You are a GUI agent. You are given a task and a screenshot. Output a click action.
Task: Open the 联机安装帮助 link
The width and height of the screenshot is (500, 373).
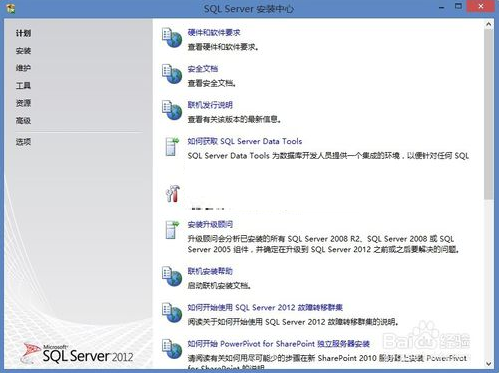point(210,271)
